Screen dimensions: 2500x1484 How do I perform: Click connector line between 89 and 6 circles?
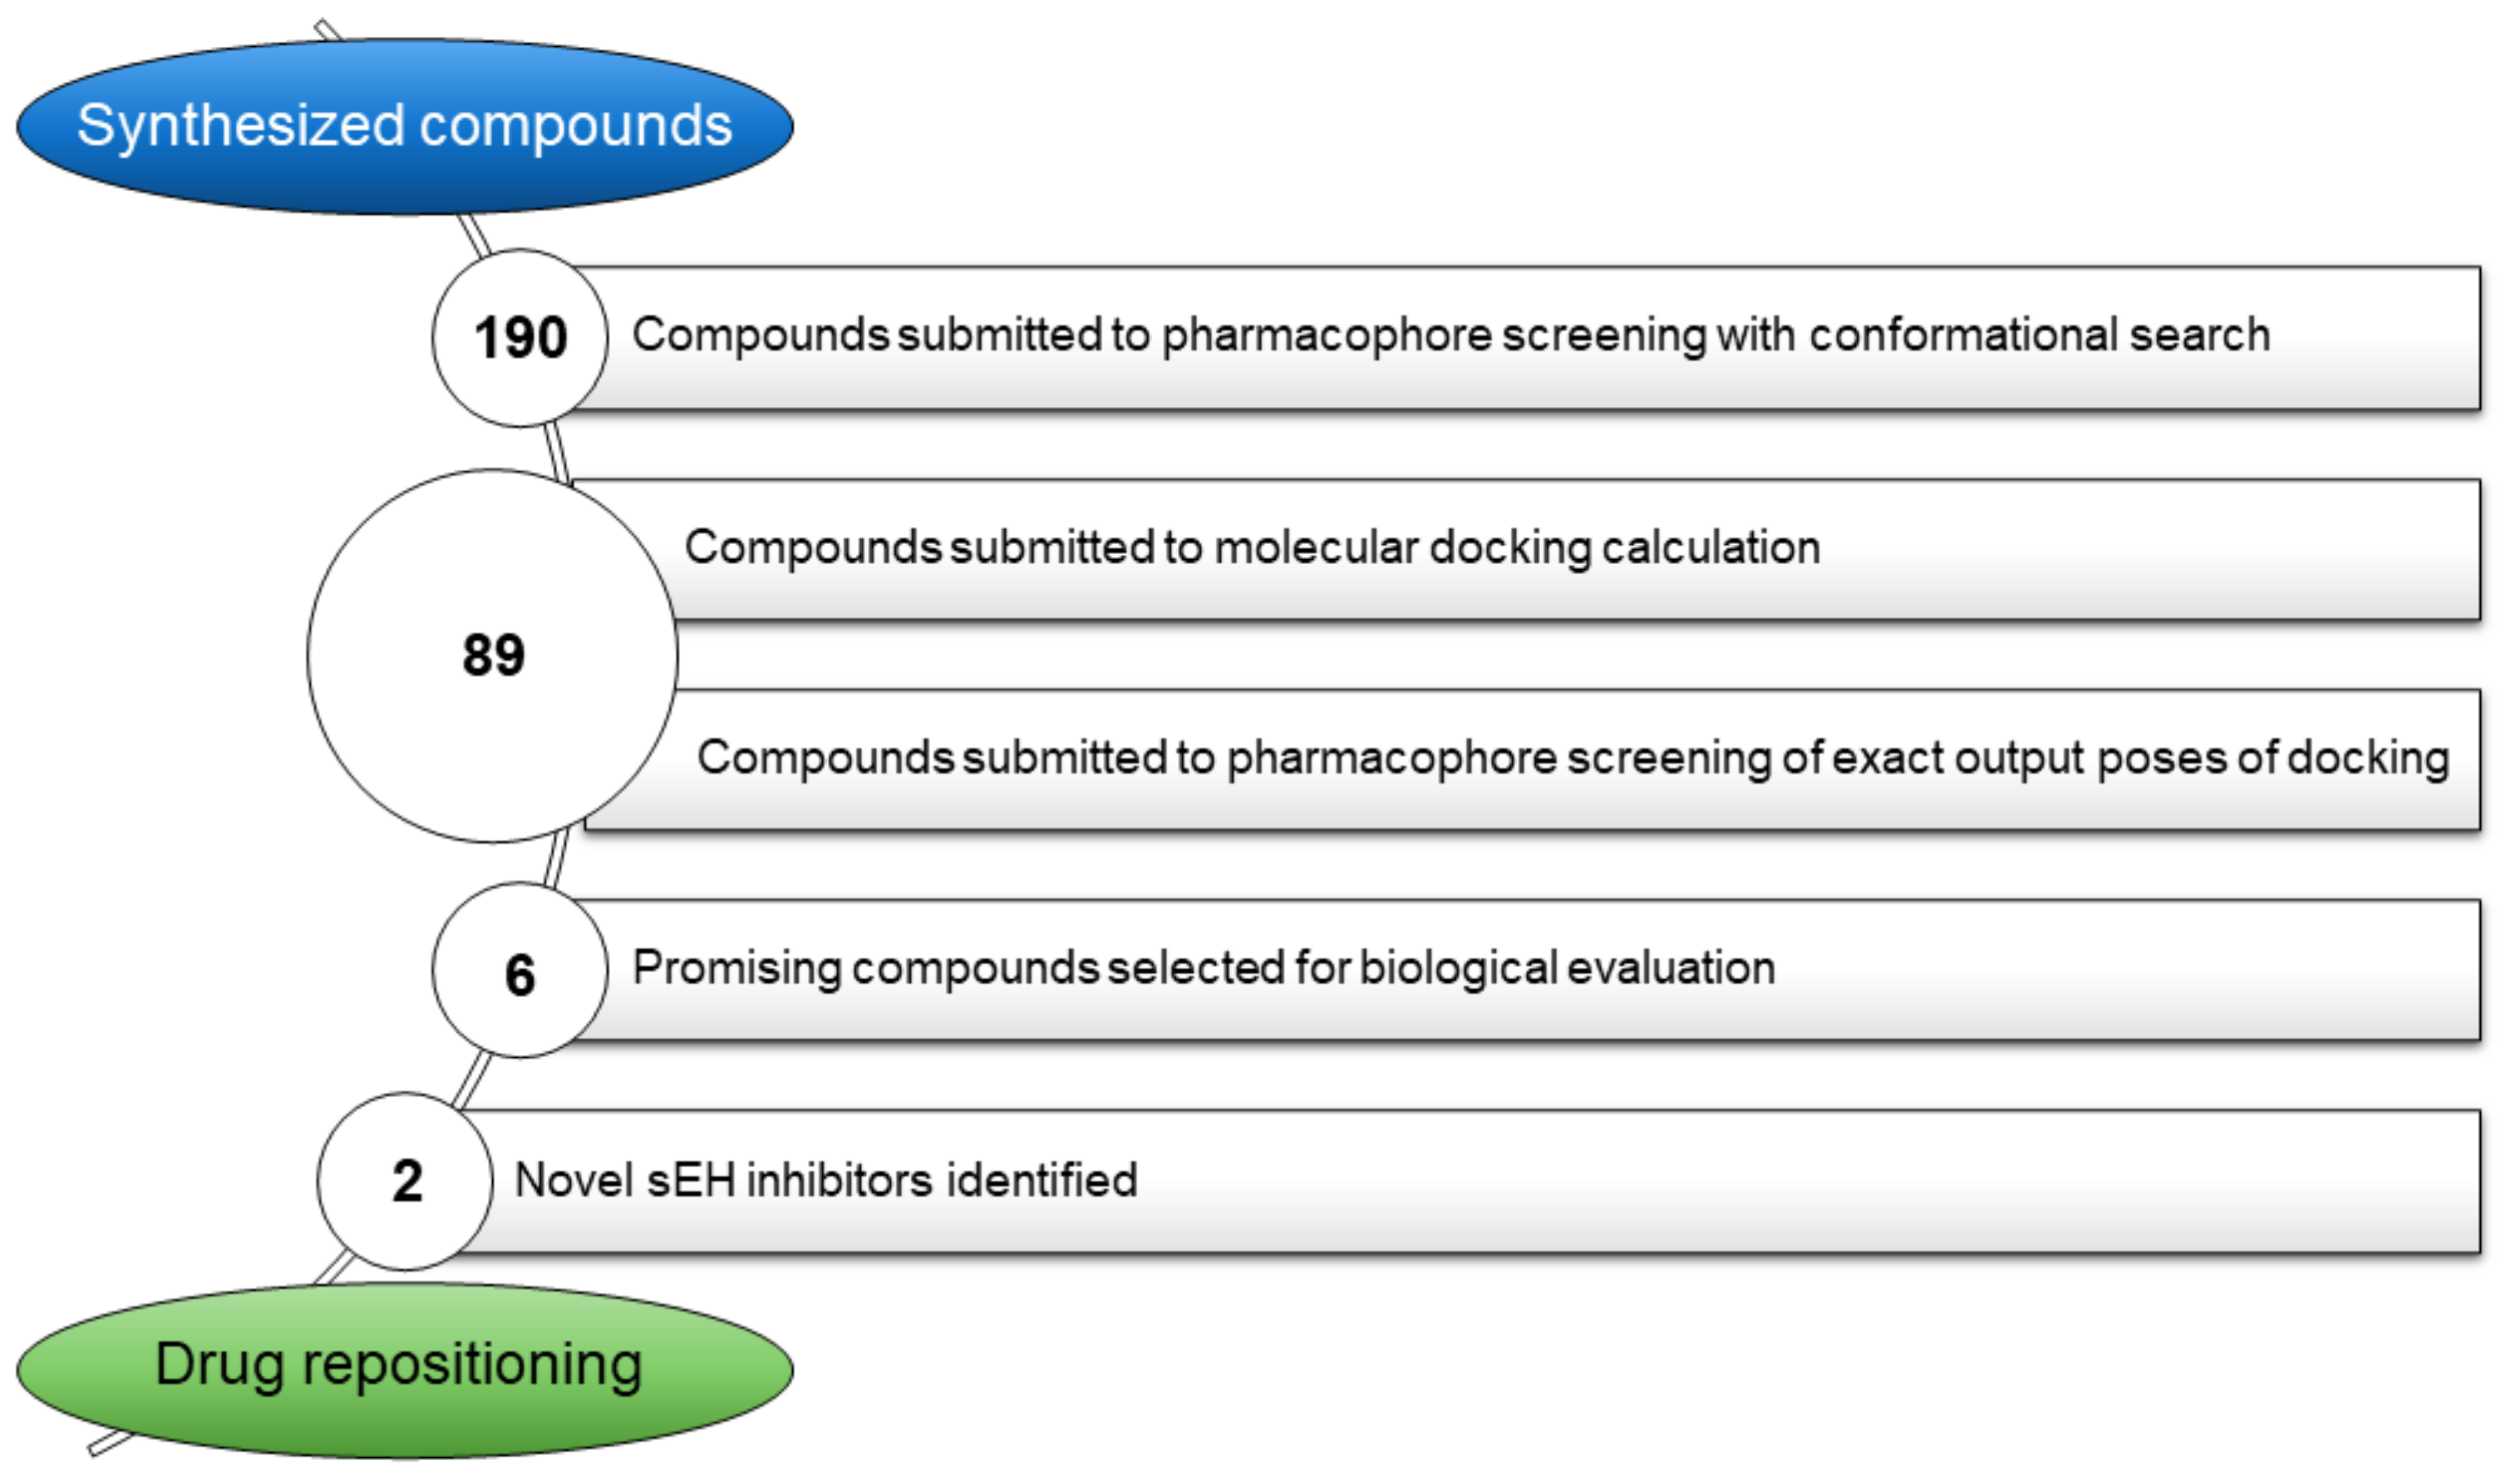pos(556,858)
